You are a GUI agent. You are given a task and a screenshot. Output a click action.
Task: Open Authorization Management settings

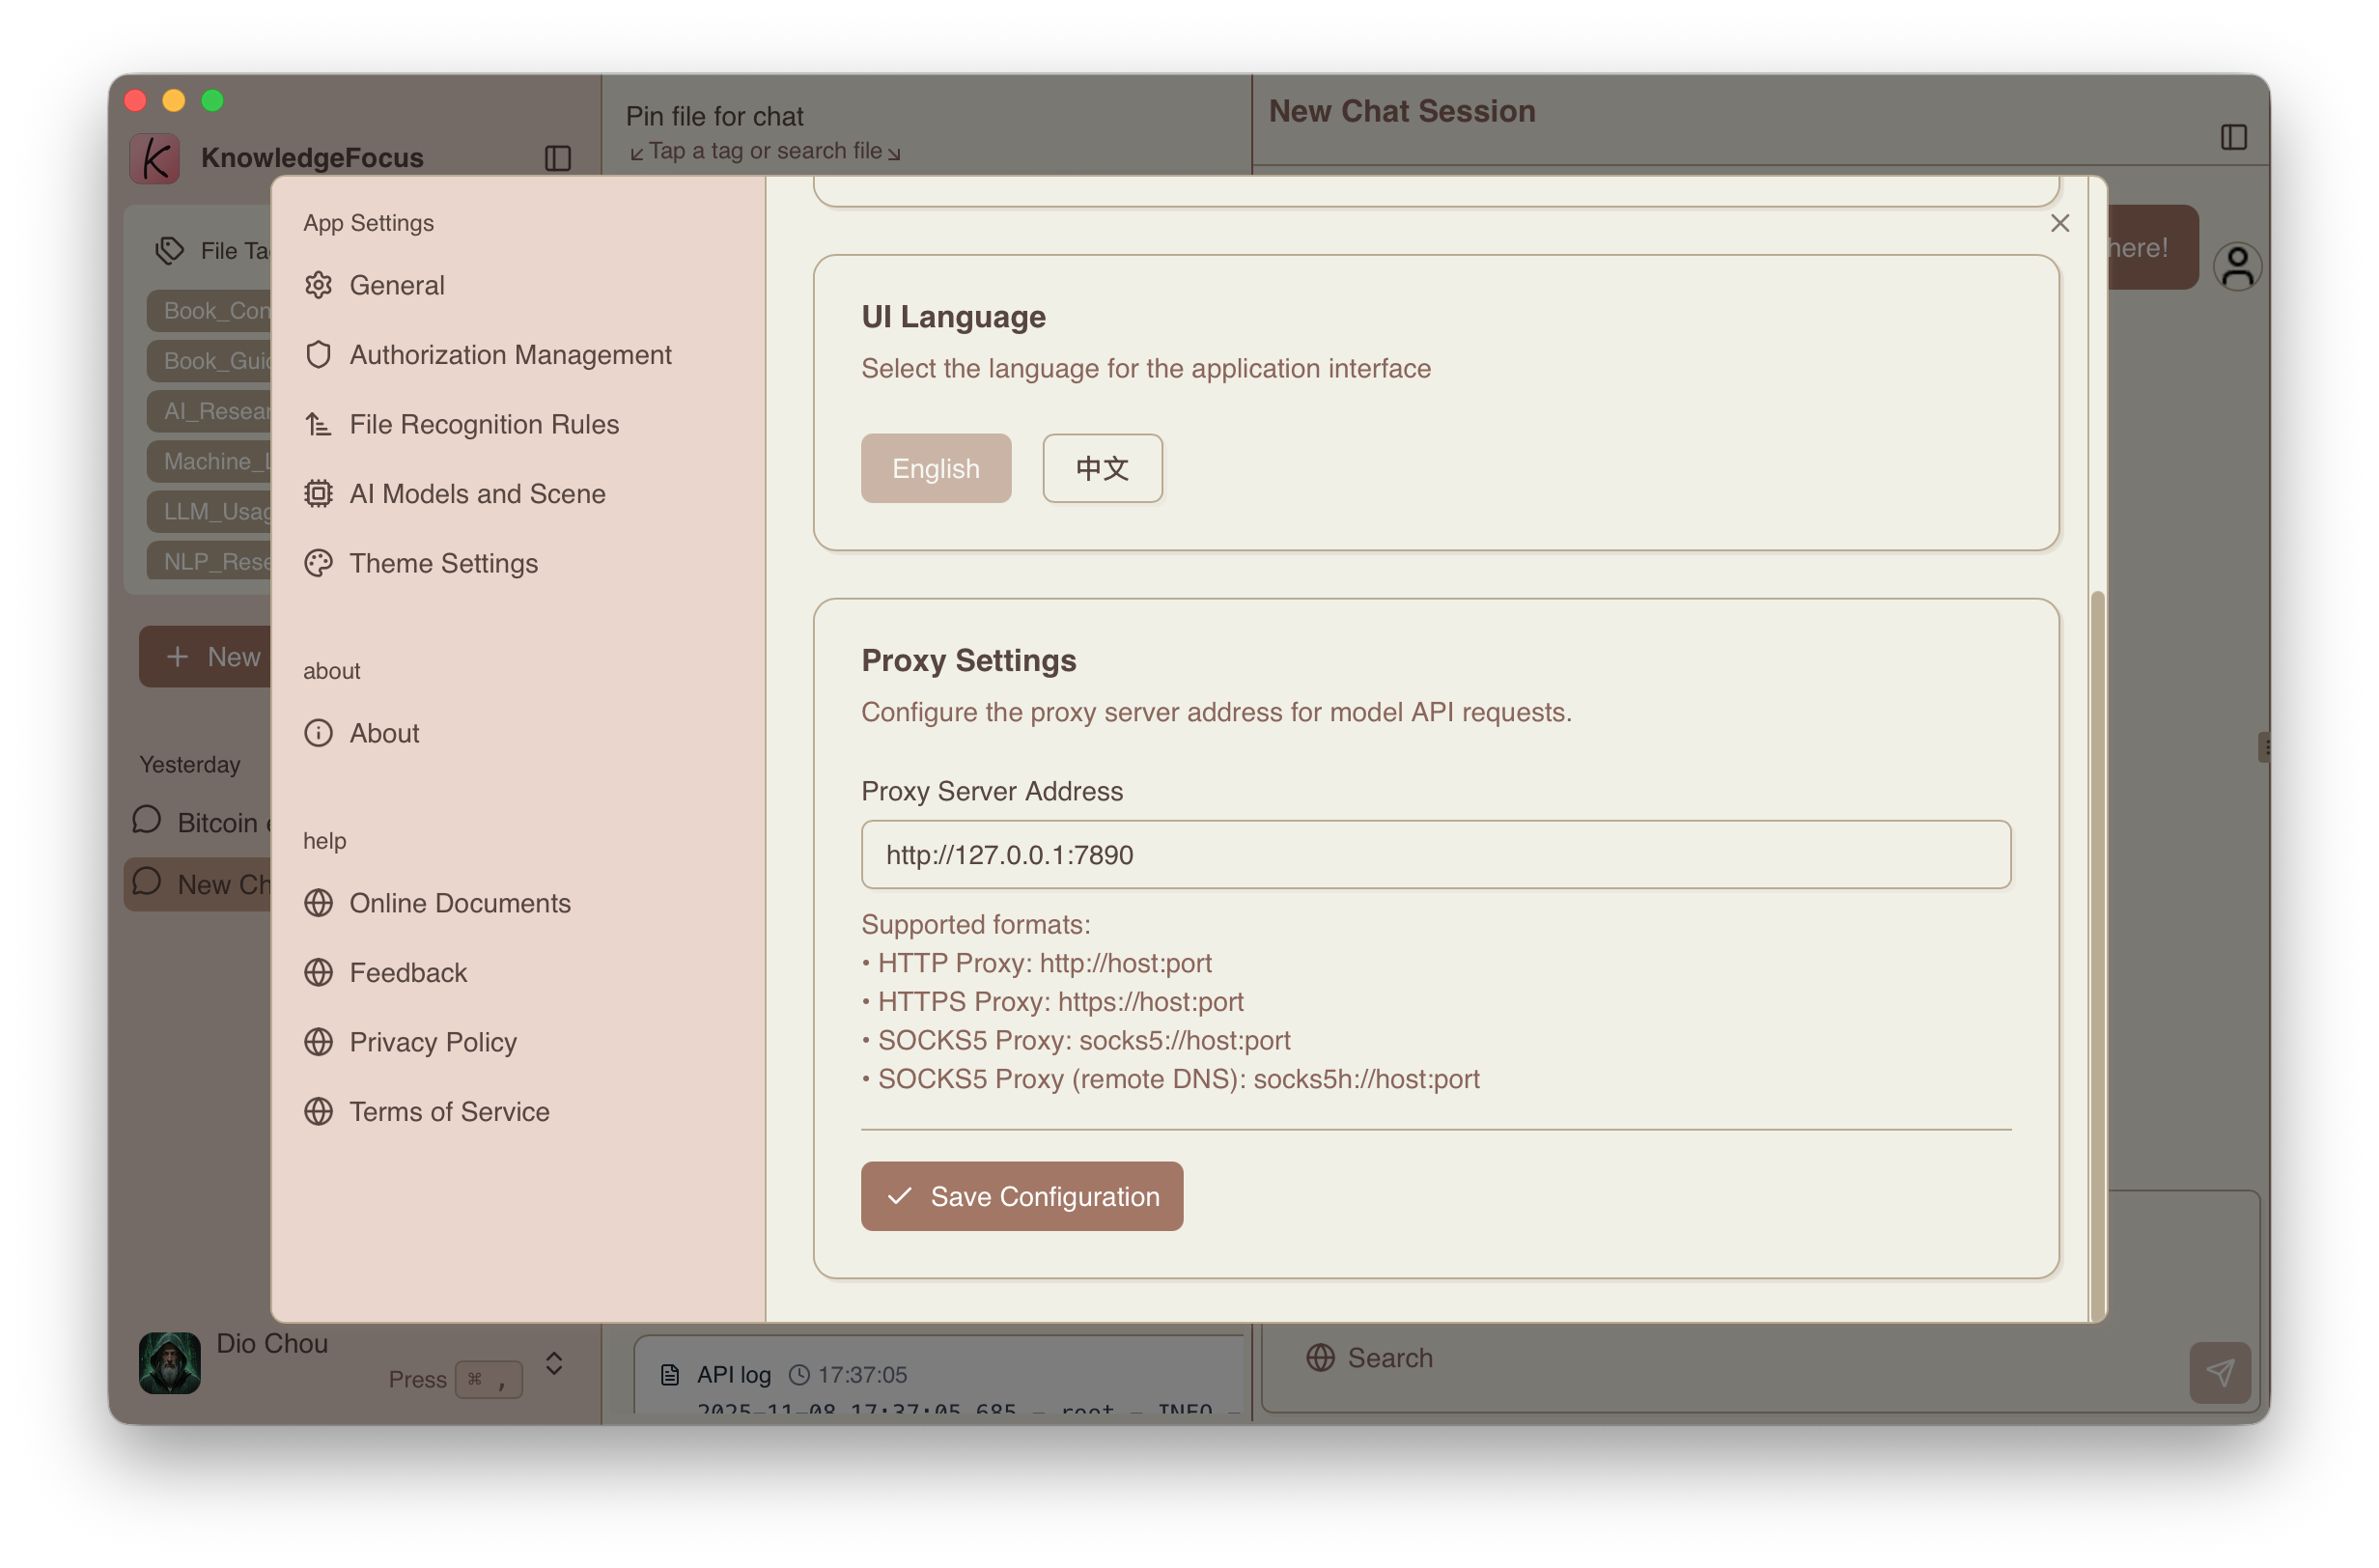510,355
